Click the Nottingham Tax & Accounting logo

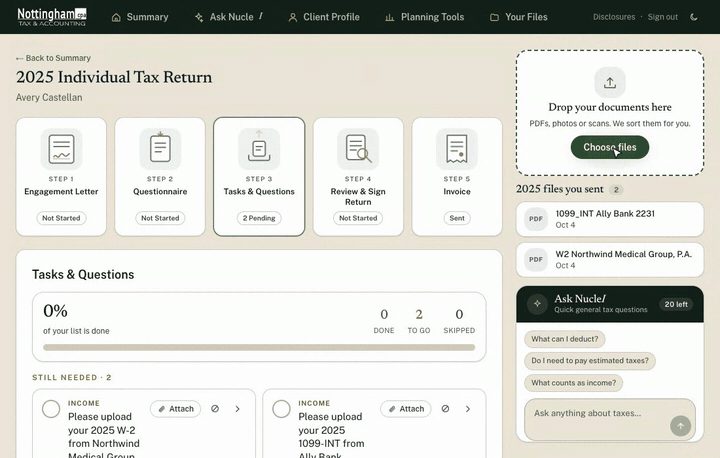(52, 17)
